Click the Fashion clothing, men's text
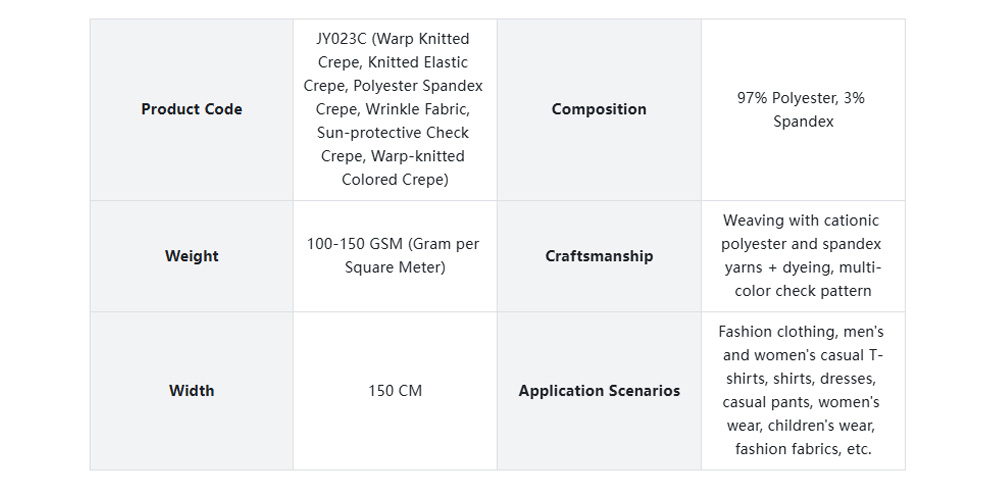 (x=801, y=332)
